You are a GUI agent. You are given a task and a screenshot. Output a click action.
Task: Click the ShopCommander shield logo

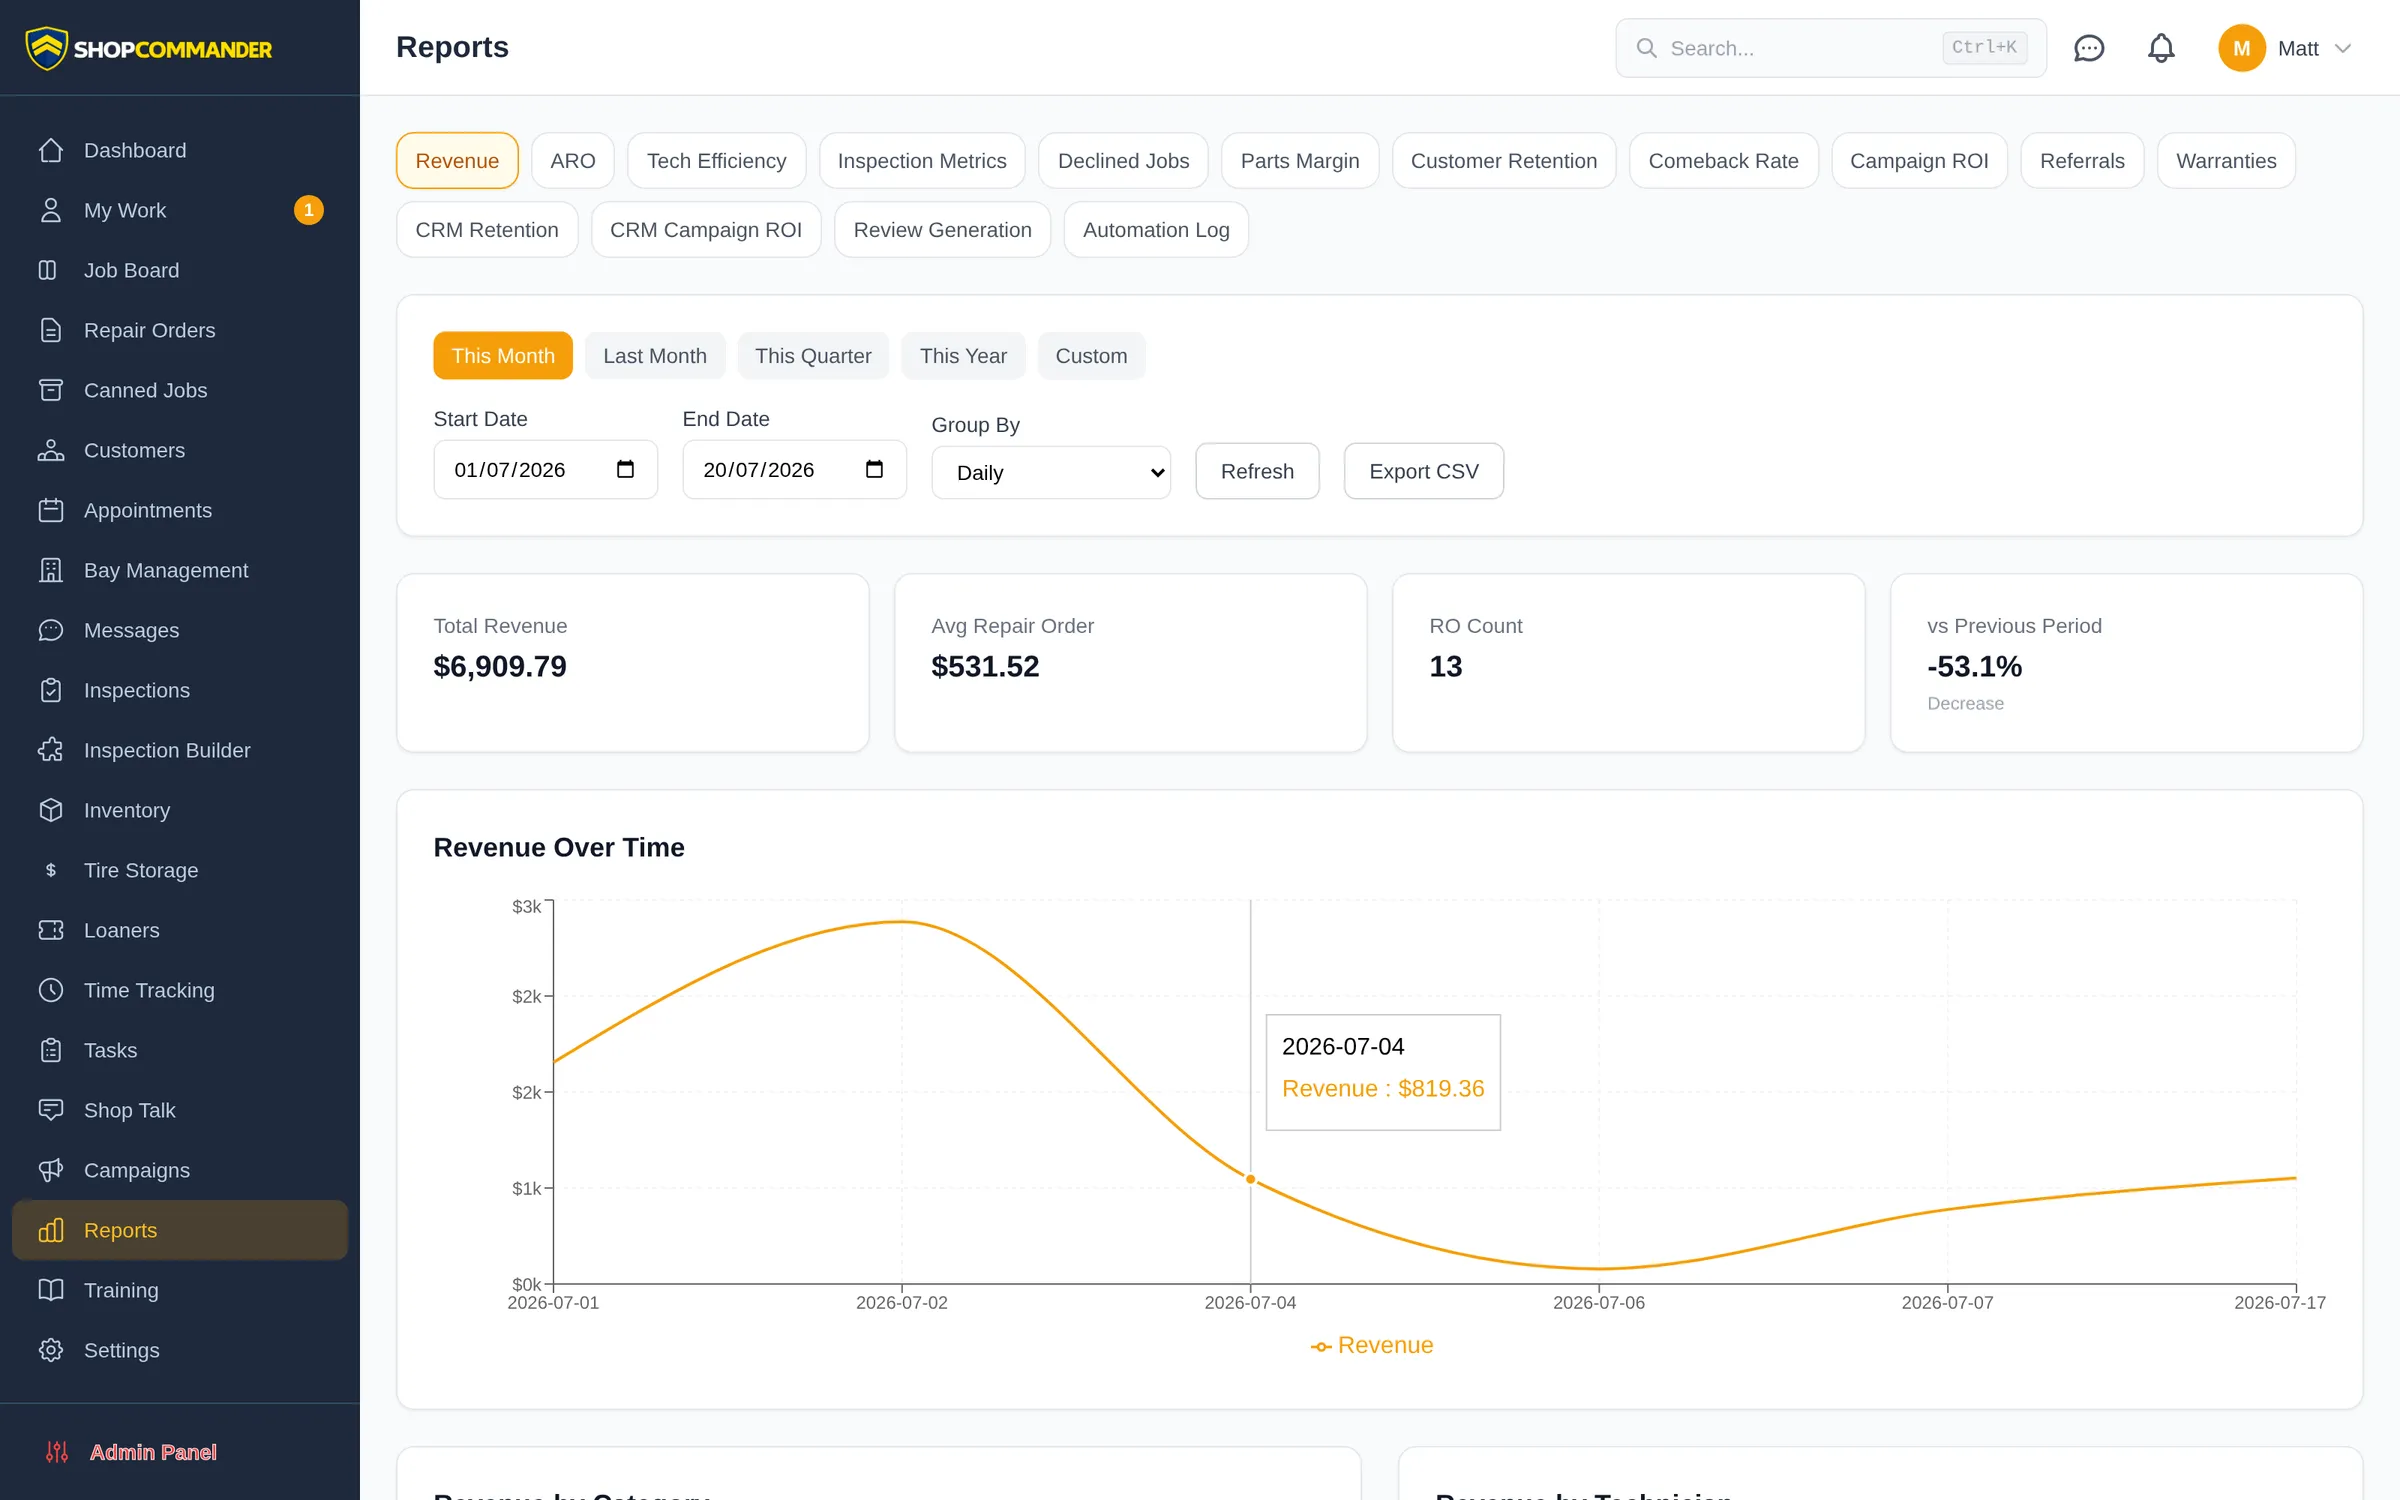[x=46, y=48]
